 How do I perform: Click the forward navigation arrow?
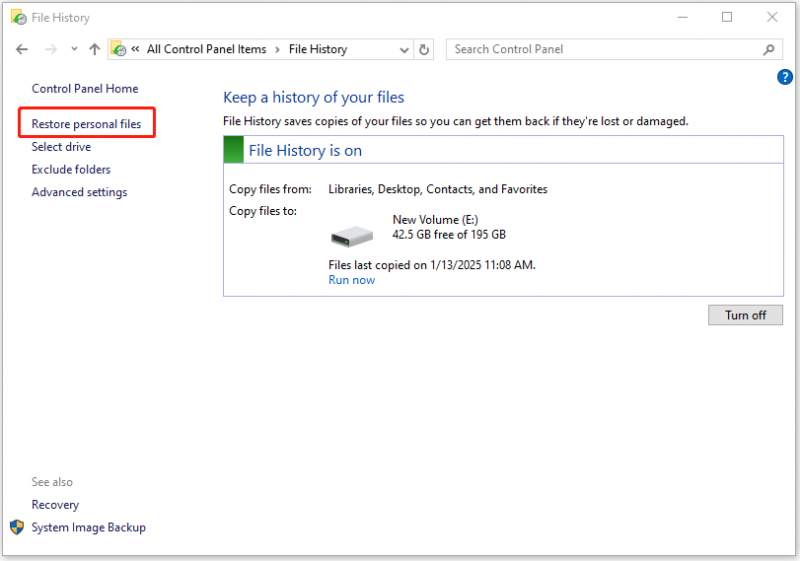(x=51, y=49)
